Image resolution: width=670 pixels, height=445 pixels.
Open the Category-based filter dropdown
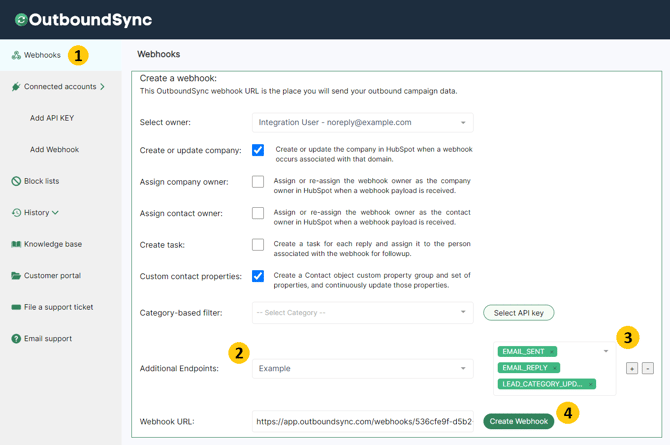tap(363, 313)
